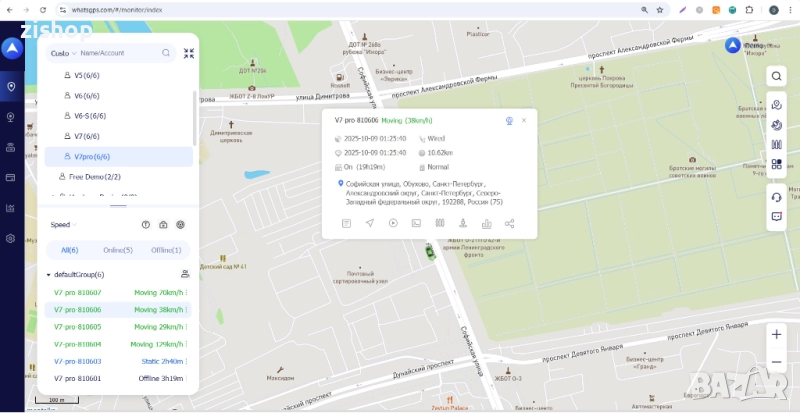Click the share icon in the vehicle popup
800x413 pixels.
(x=509, y=223)
